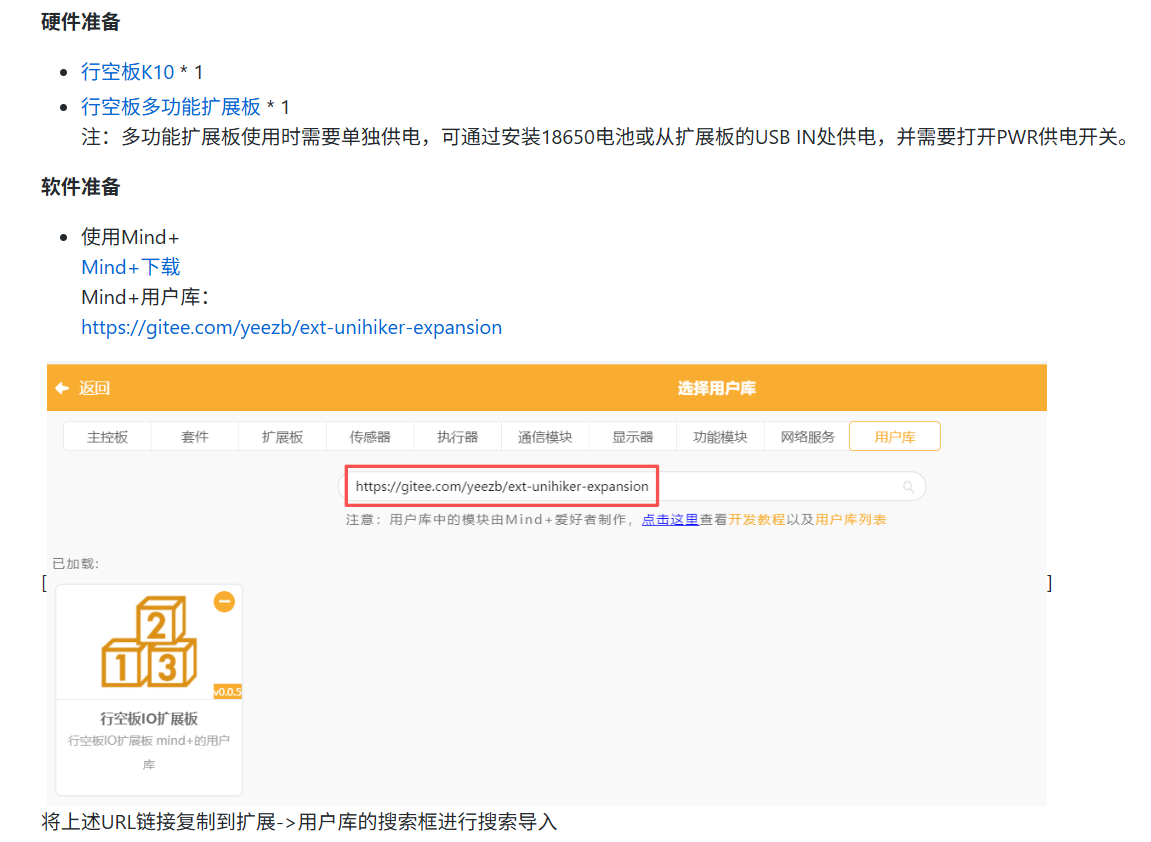Open the 行空板K10 link
The image size is (1151, 842).
click(x=128, y=72)
